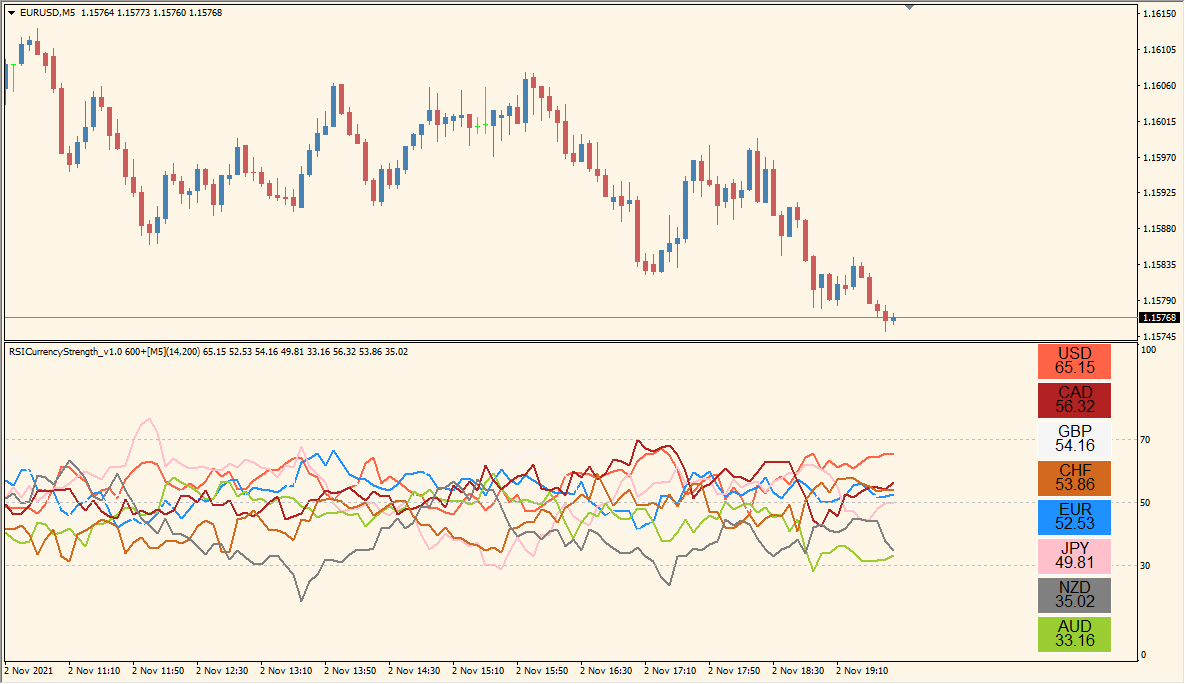
Task: Click the gray chart shift triangle marker
Action: (909, 7)
